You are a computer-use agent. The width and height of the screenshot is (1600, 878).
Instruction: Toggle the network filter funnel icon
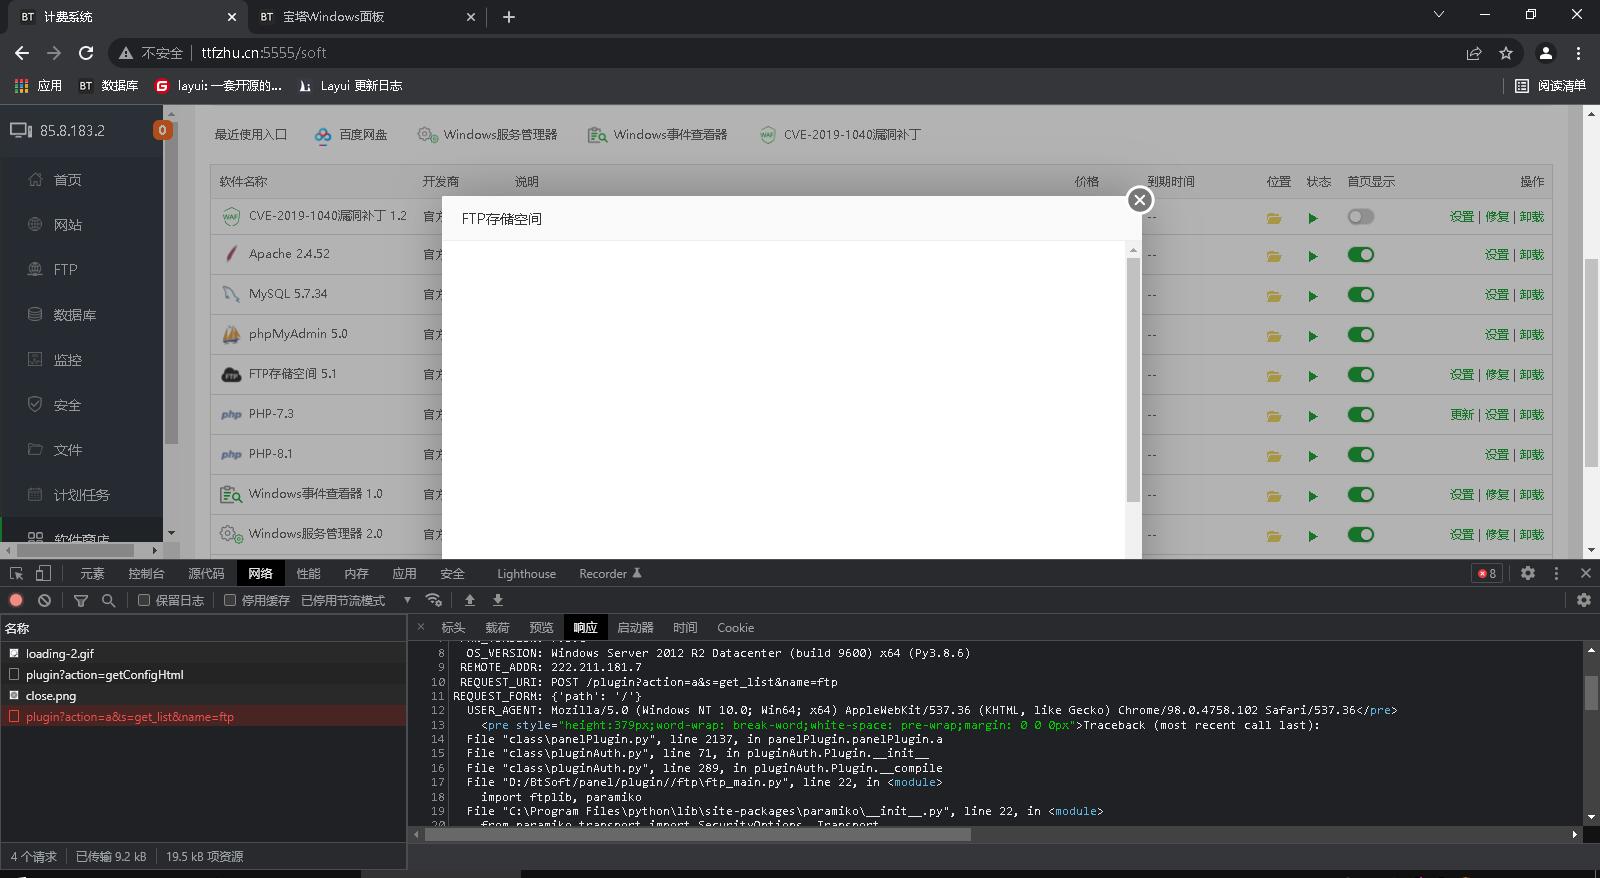coord(81,600)
